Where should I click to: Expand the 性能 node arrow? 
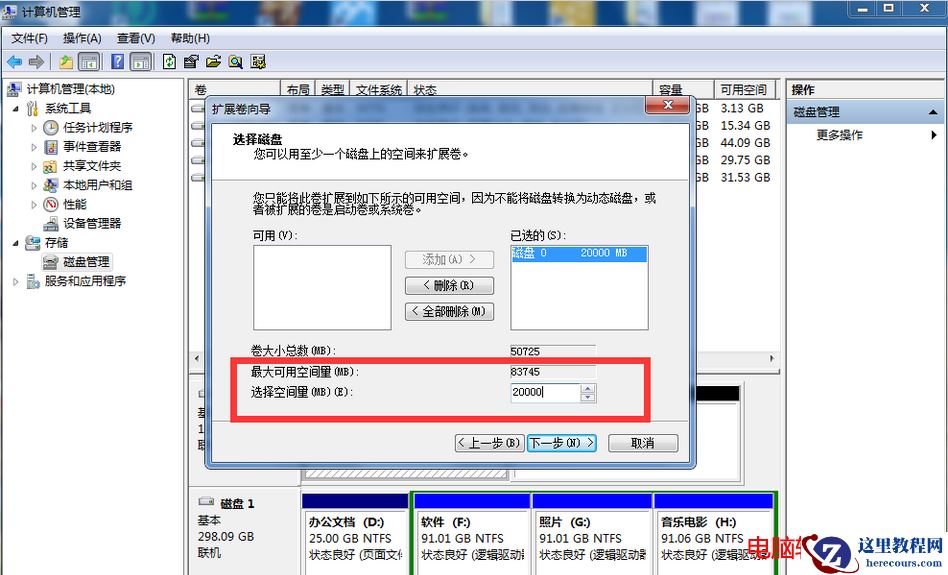(x=34, y=205)
